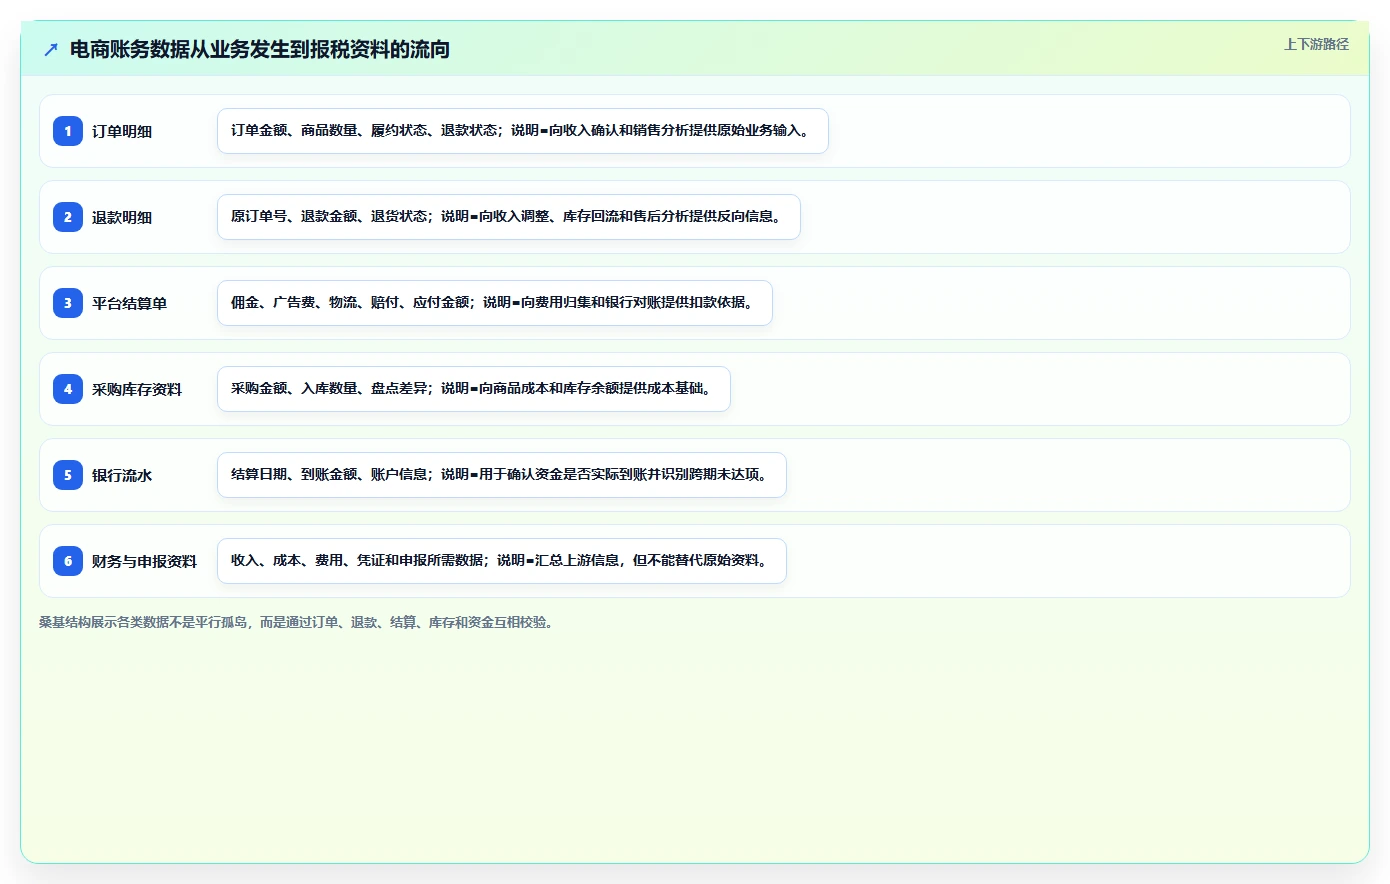Click the description box starting with 佣金、广告费
This screenshot has height=884, width=1390.
495,303
